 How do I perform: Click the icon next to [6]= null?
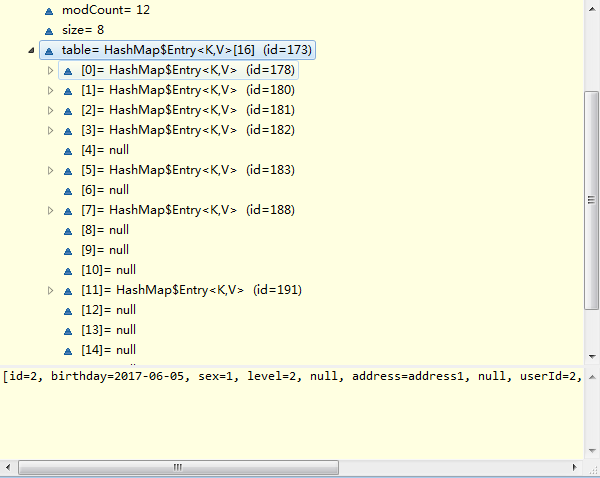point(68,191)
